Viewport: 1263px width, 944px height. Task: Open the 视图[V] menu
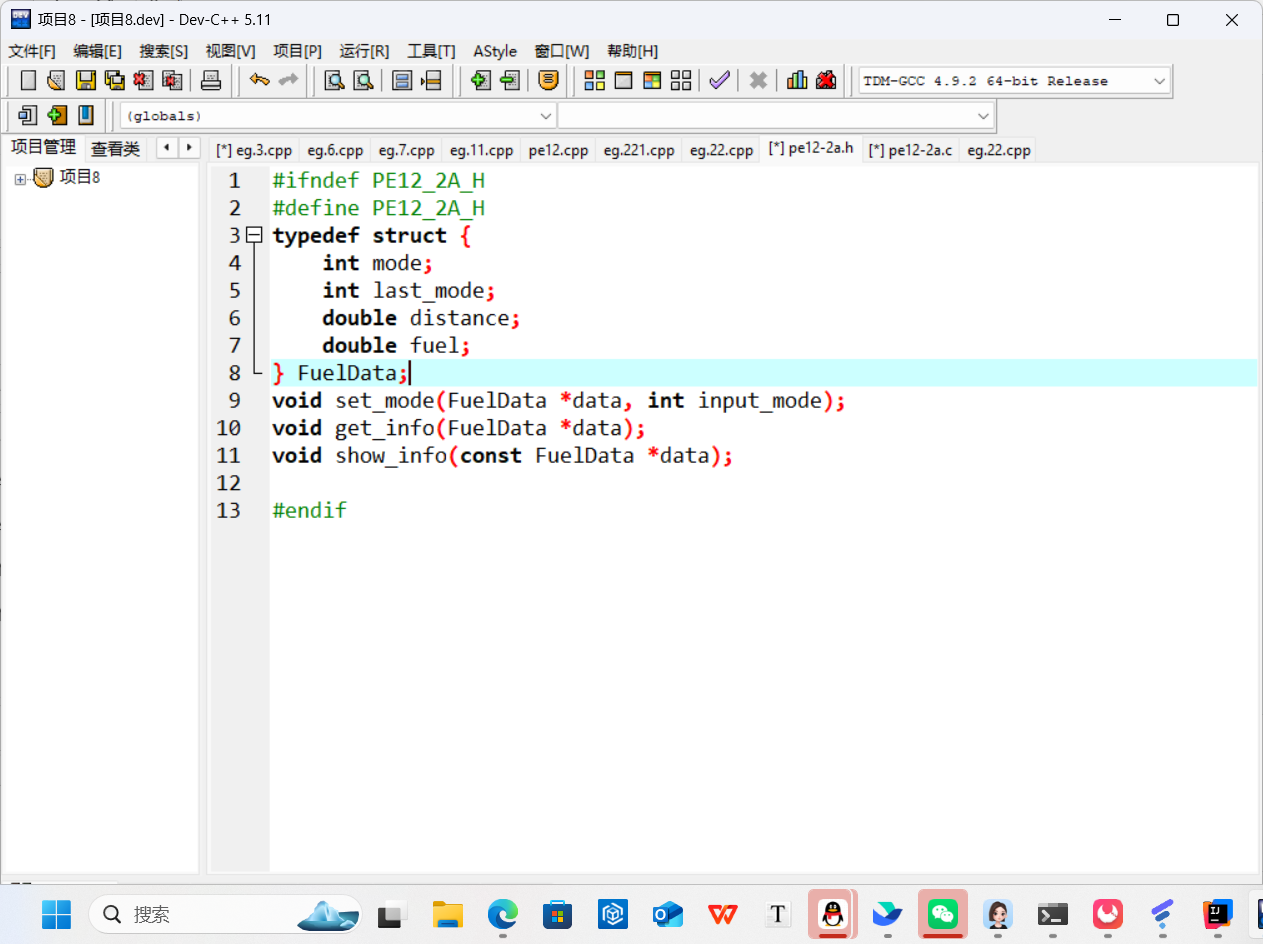(230, 51)
